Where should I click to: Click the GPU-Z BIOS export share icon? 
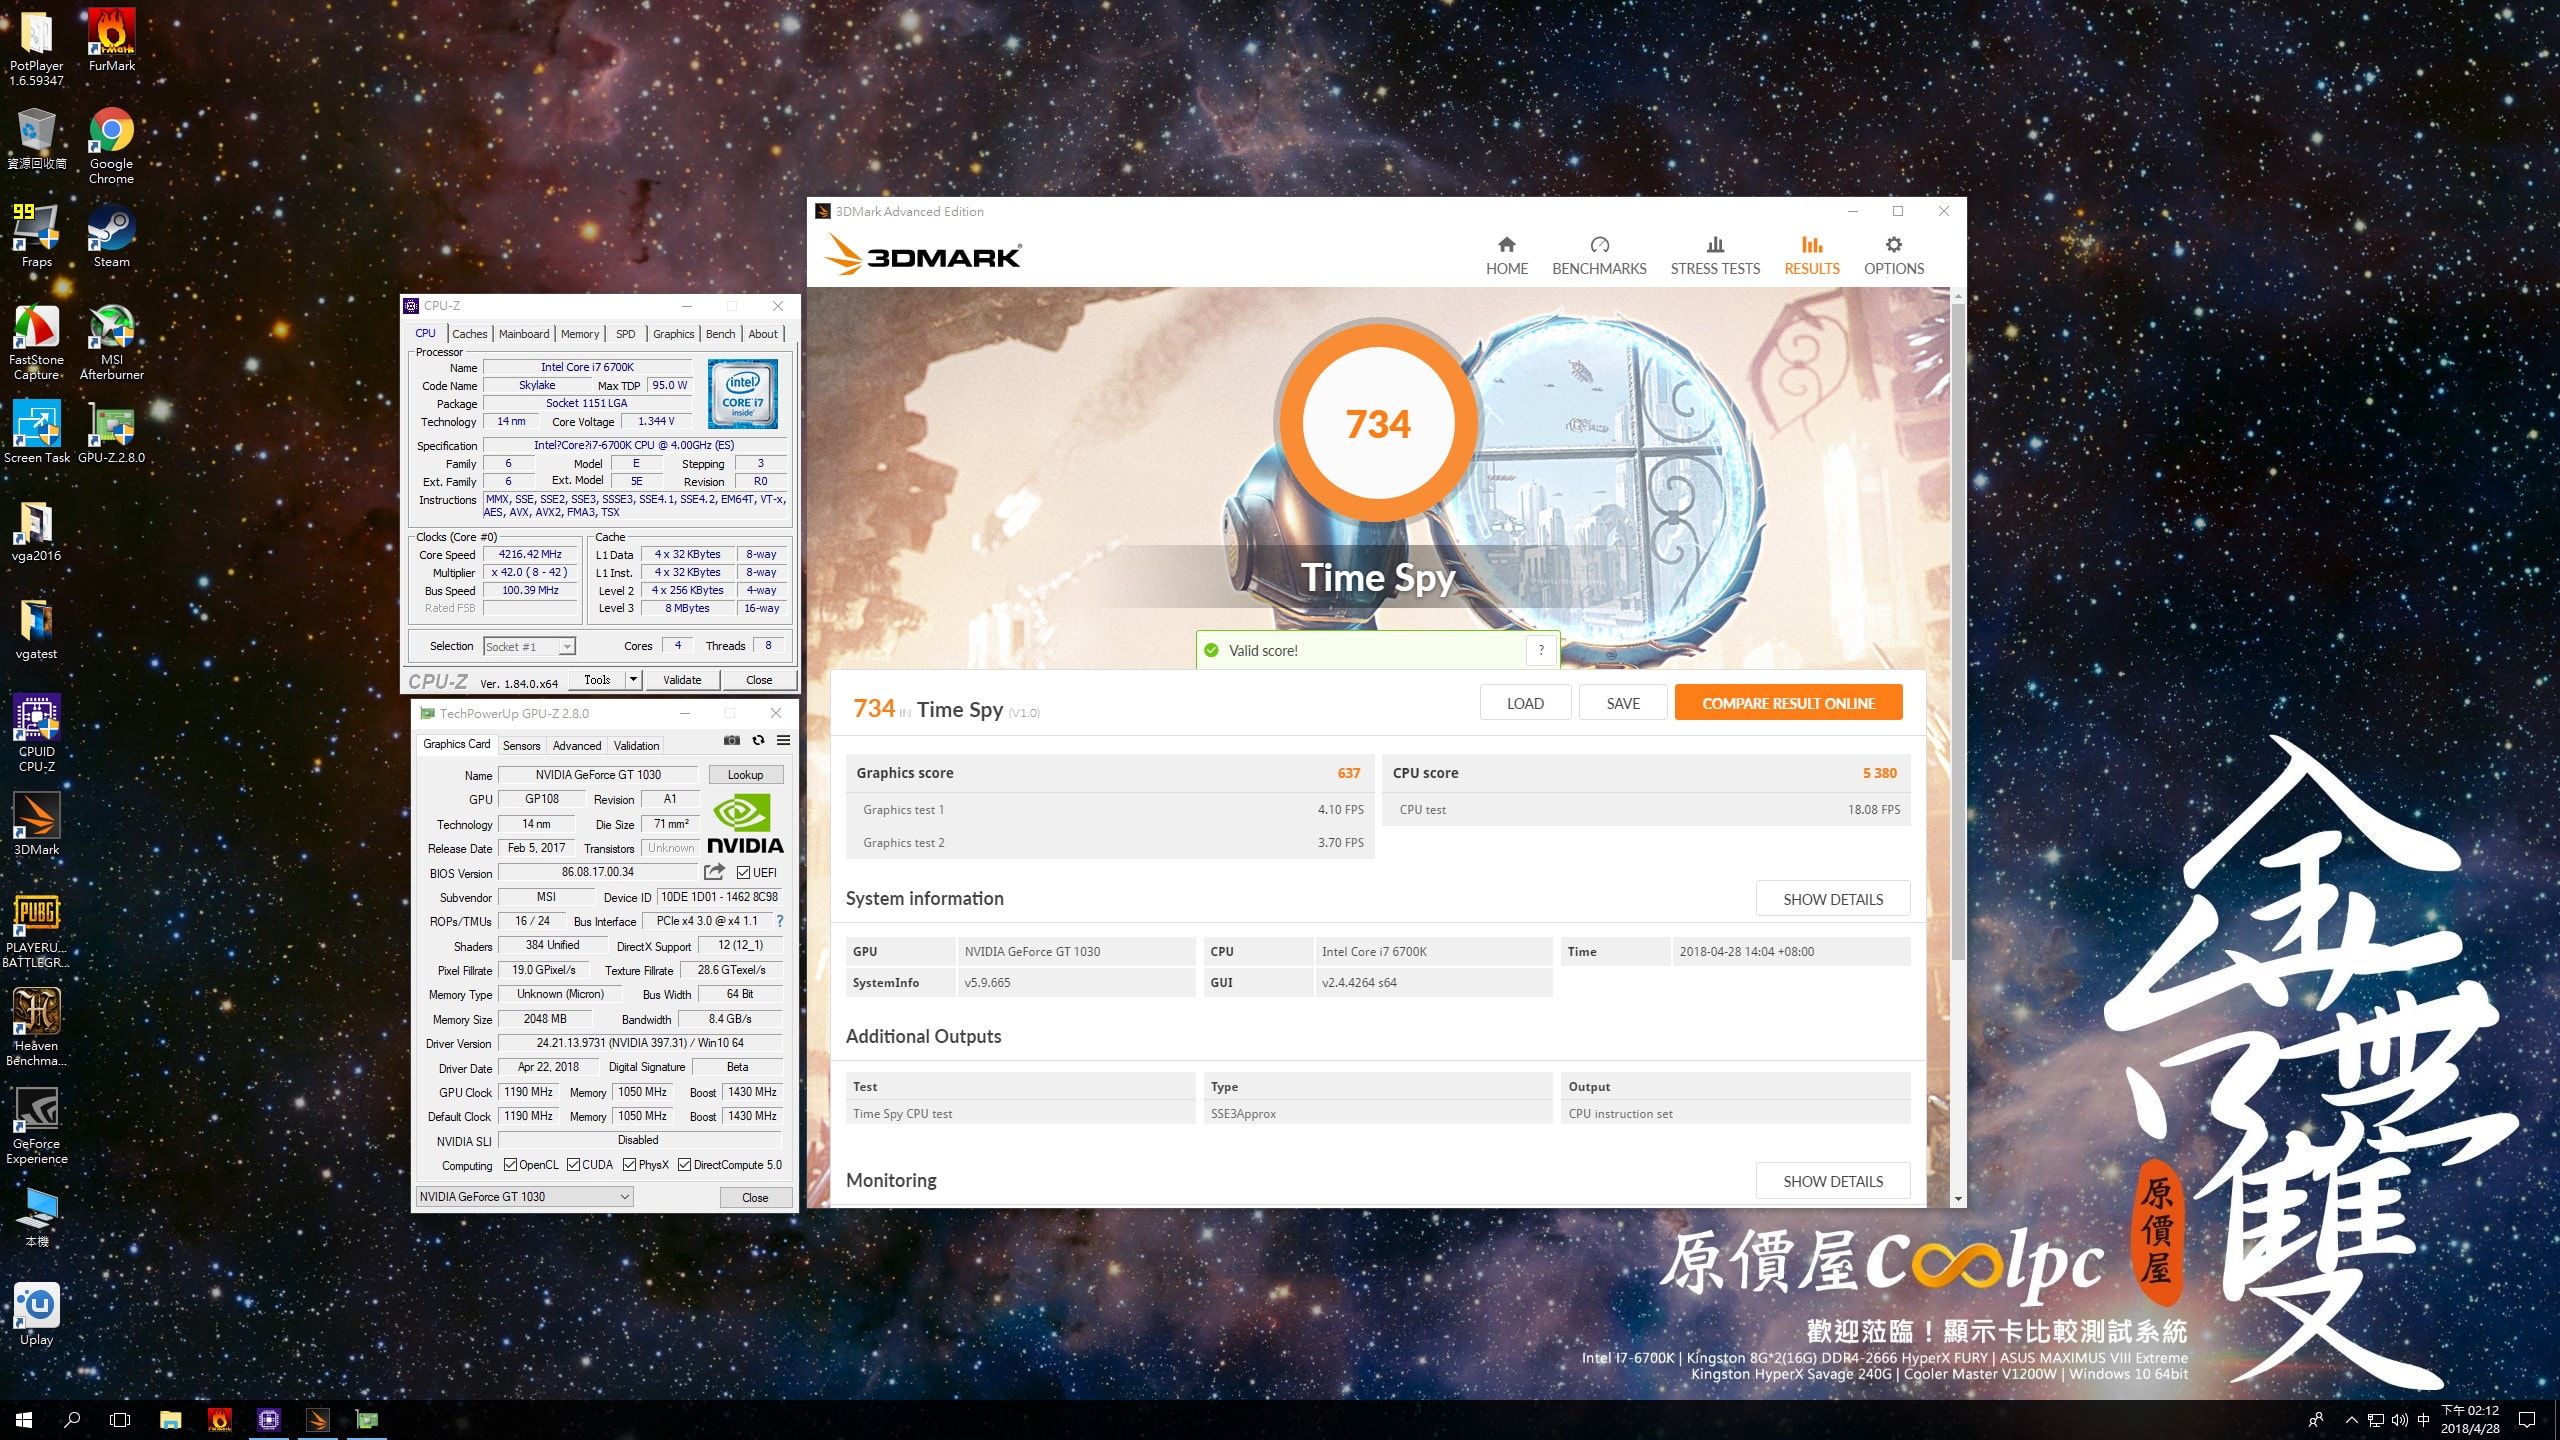pos(714,872)
